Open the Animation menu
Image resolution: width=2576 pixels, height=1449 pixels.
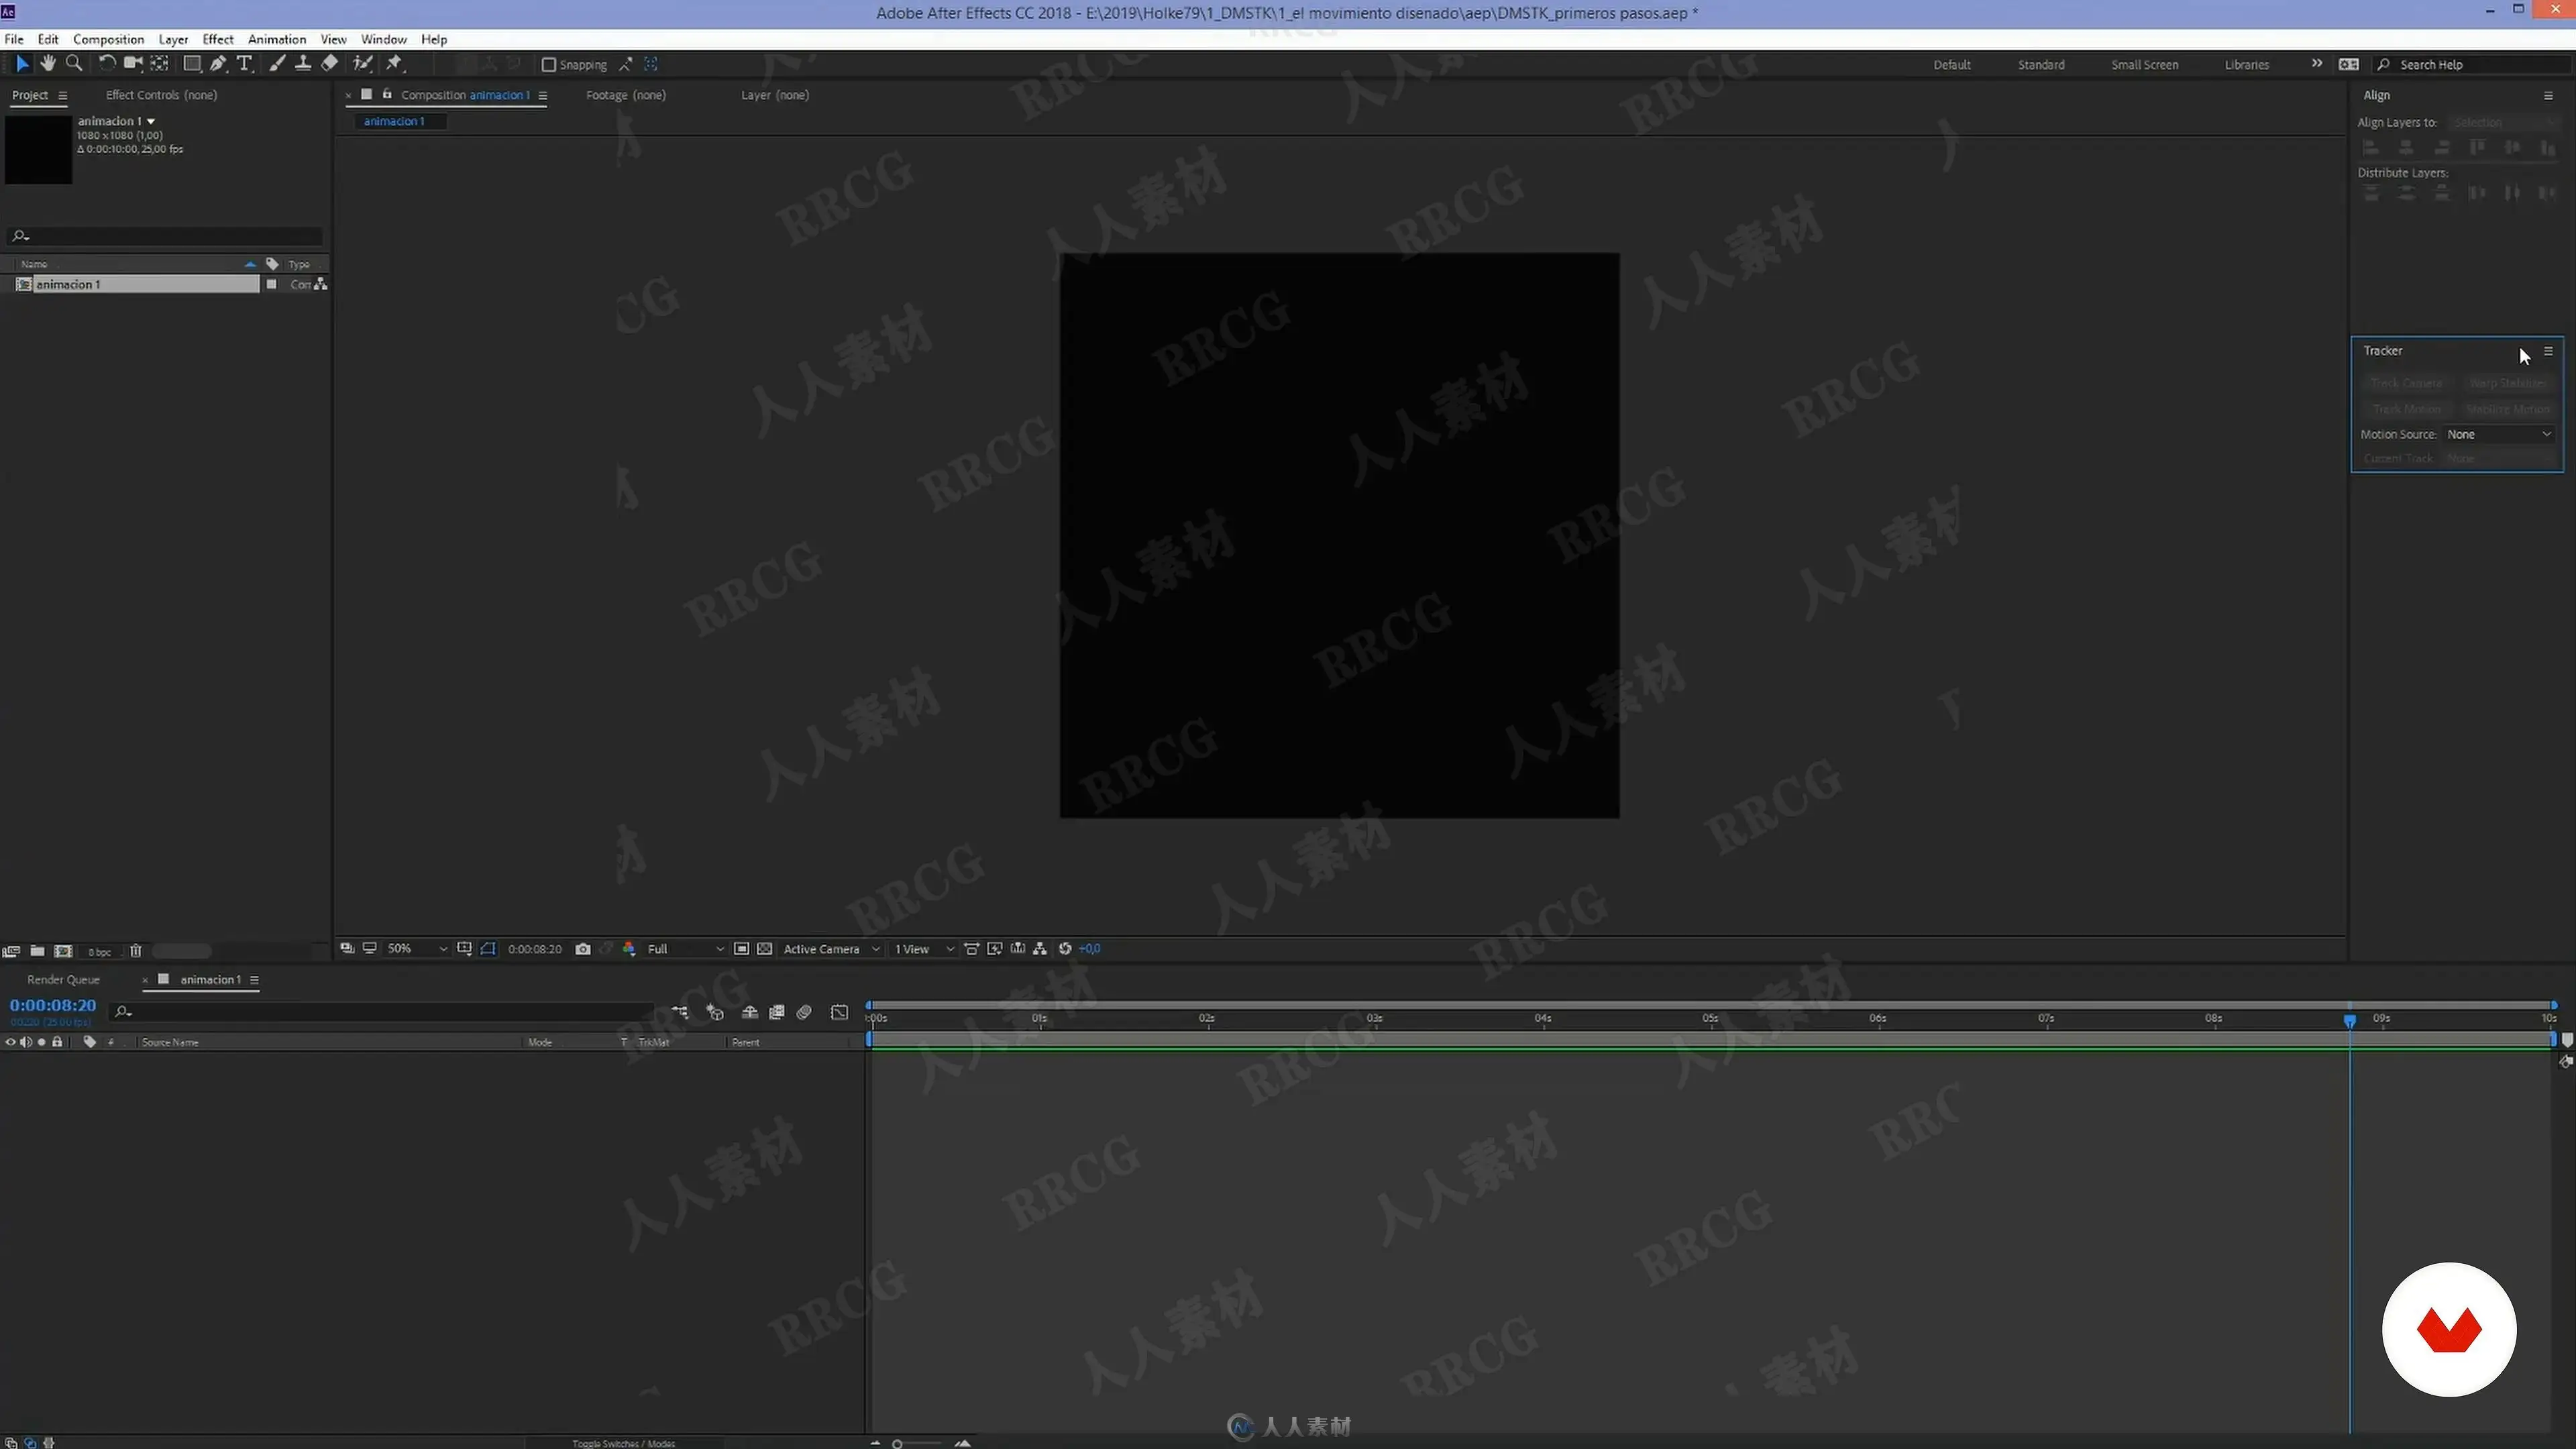276,39
